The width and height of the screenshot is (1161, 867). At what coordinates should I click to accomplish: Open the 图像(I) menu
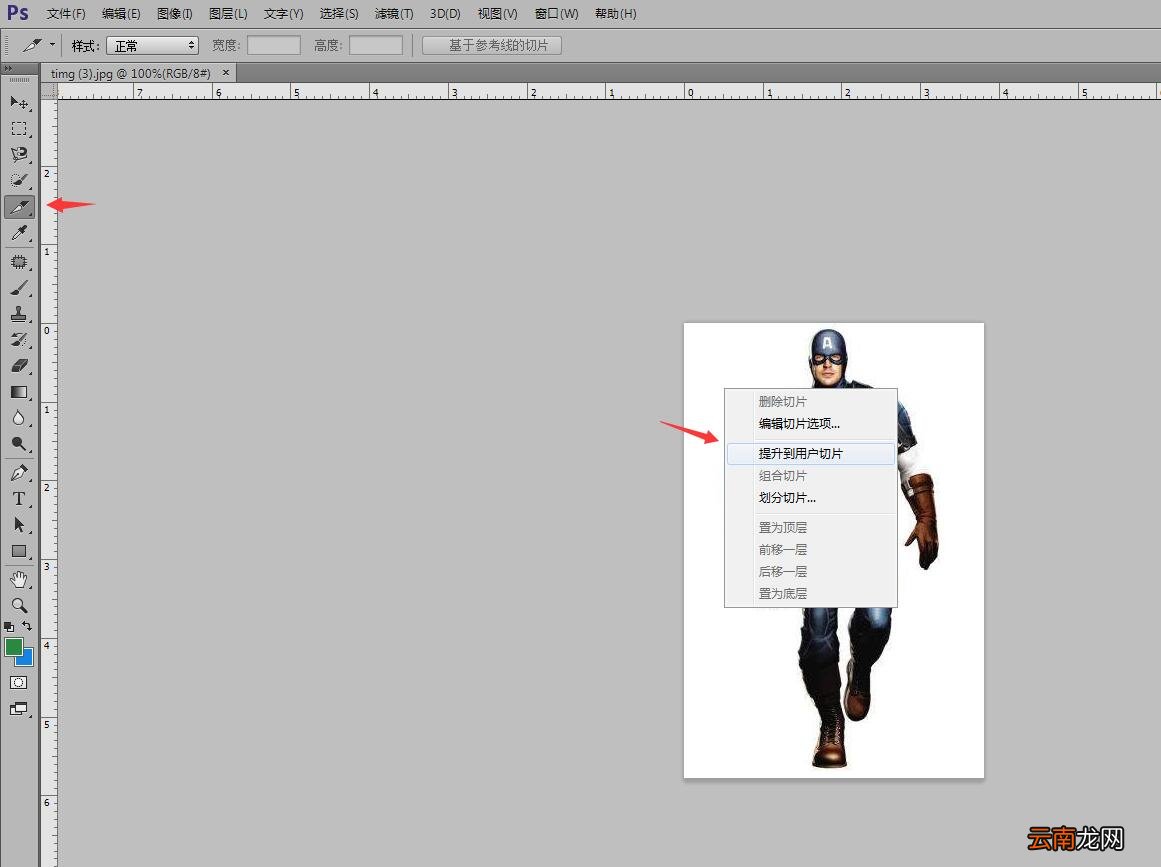[175, 14]
